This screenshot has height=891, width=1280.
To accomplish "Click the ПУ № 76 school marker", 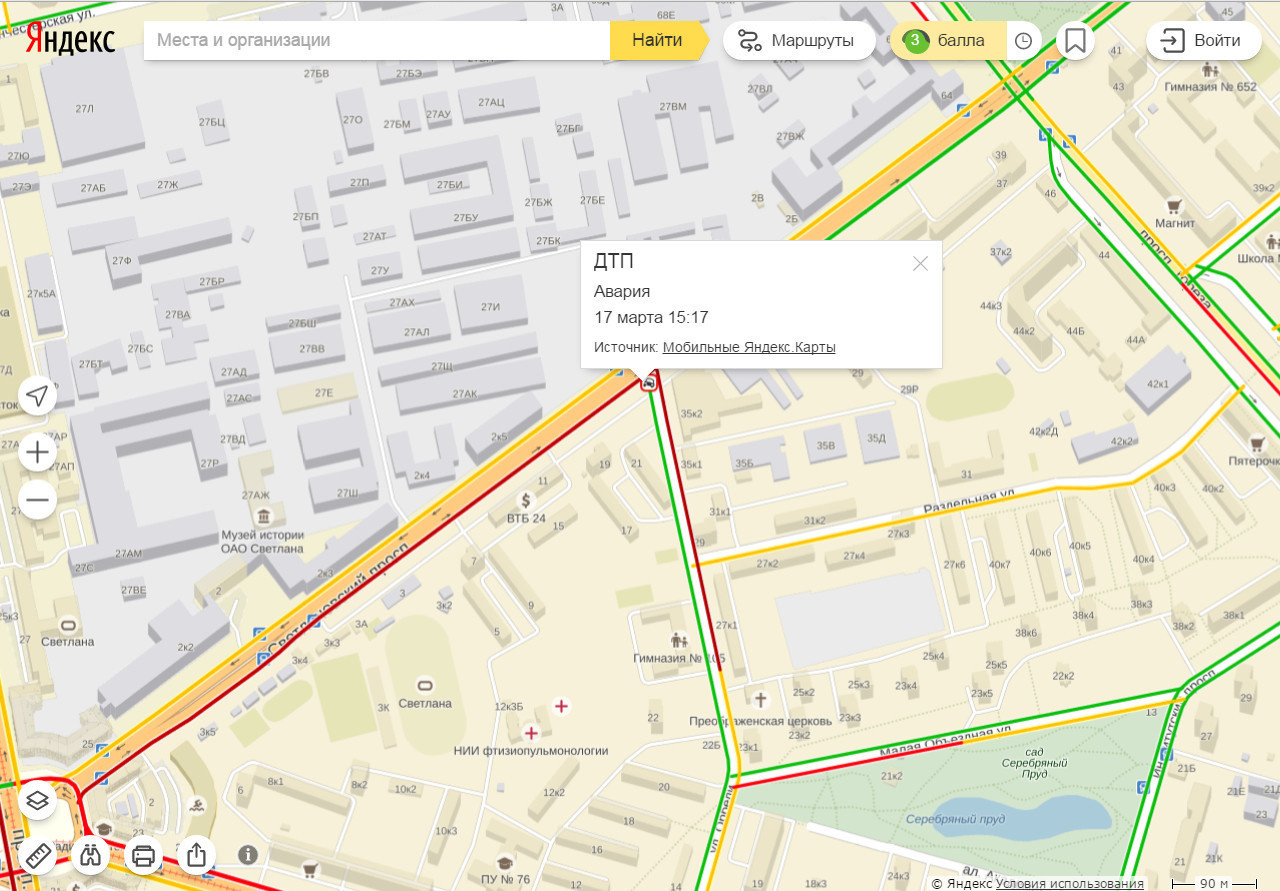I will [x=505, y=862].
